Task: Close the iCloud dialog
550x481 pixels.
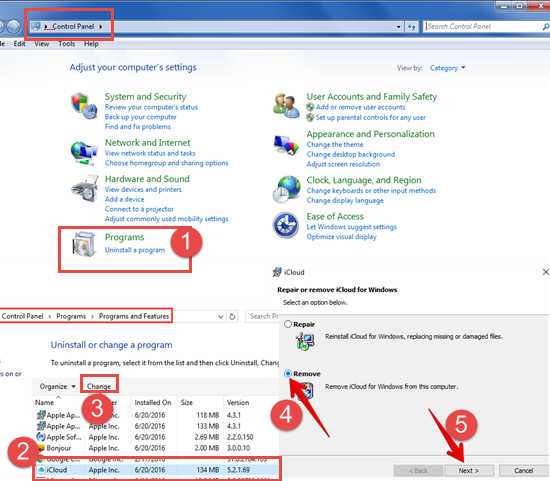Action: point(545,272)
